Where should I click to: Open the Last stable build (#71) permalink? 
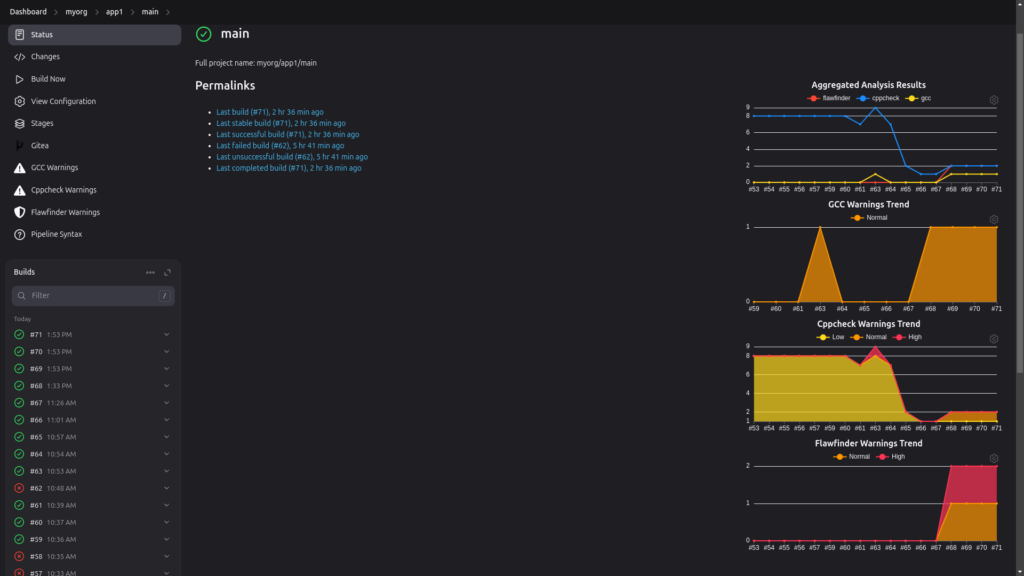(281, 123)
